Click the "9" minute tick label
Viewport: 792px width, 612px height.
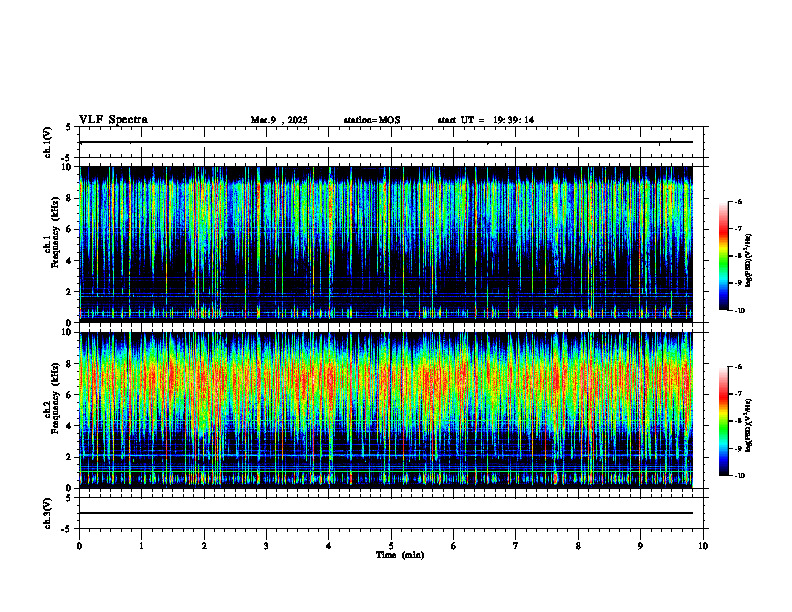point(640,546)
